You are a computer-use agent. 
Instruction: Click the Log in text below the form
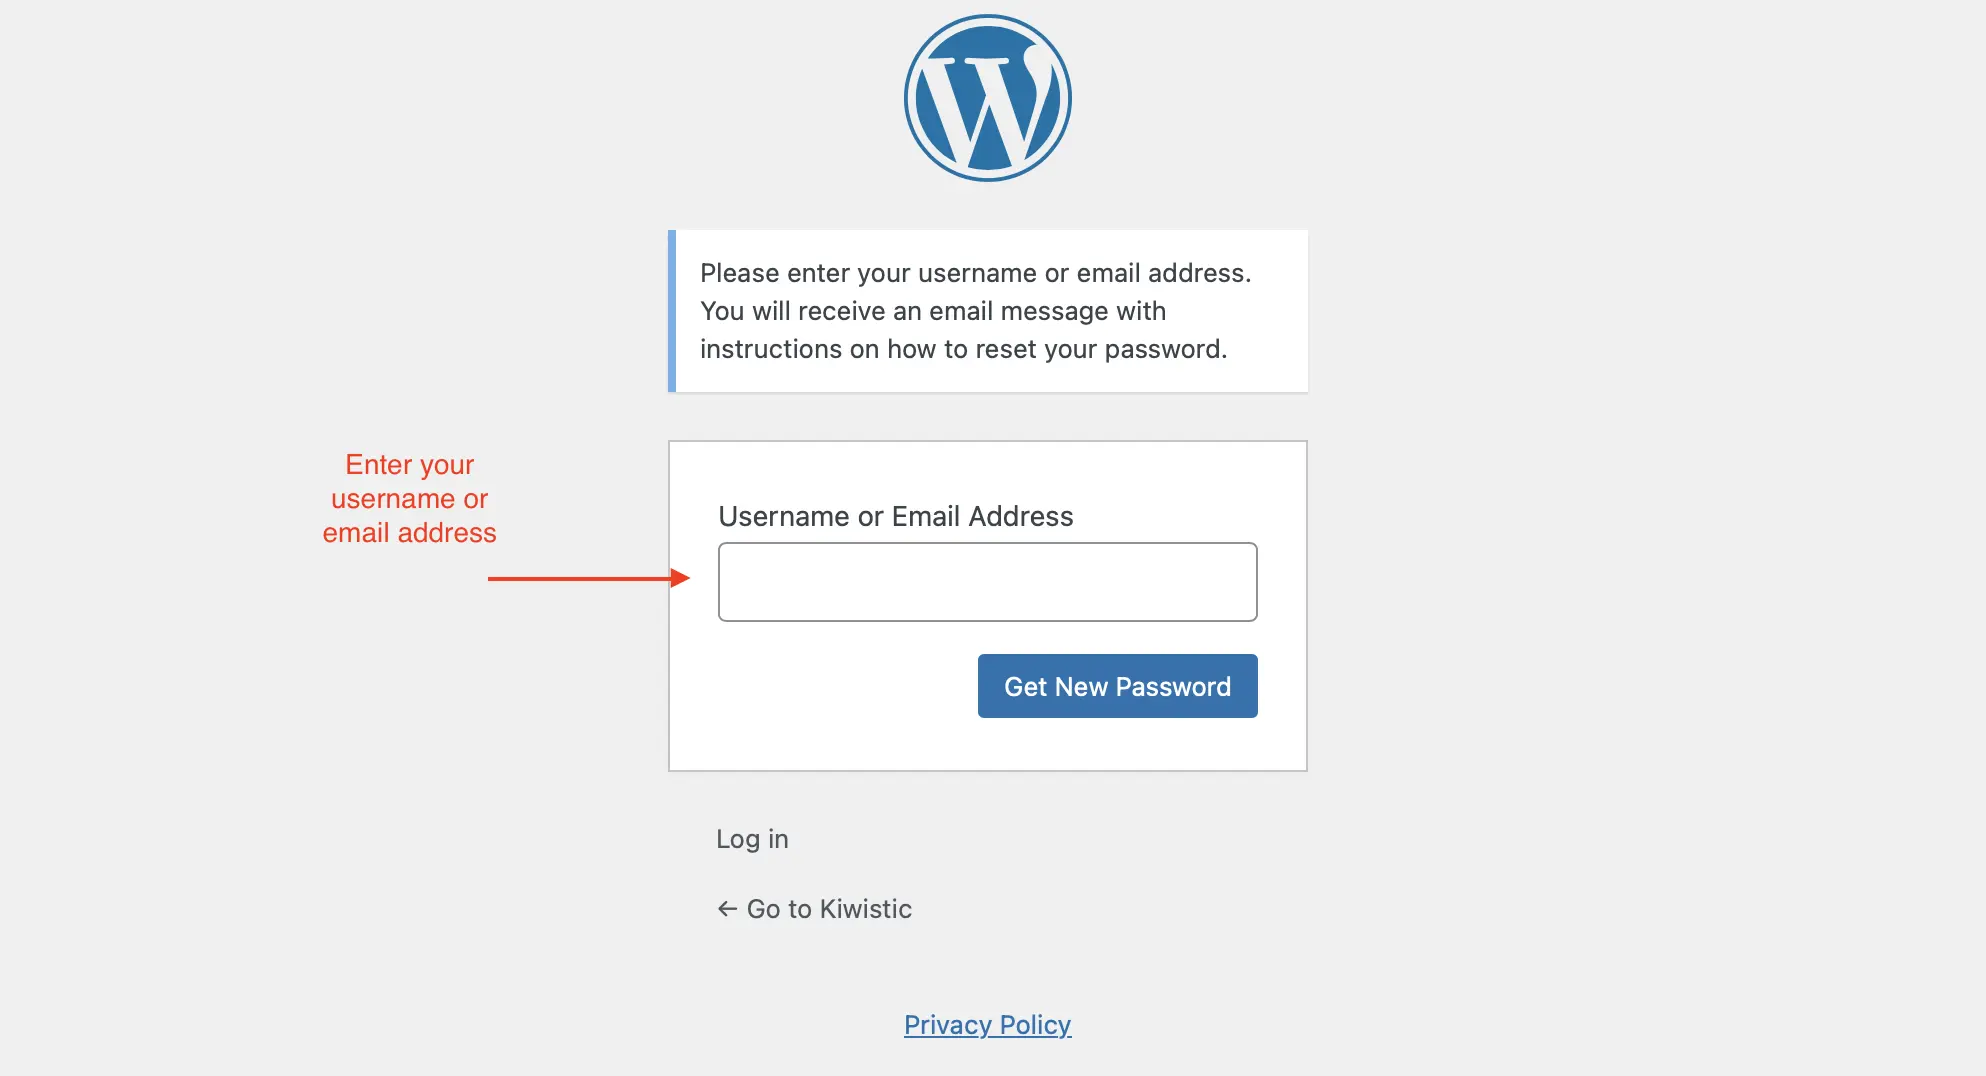coord(751,839)
